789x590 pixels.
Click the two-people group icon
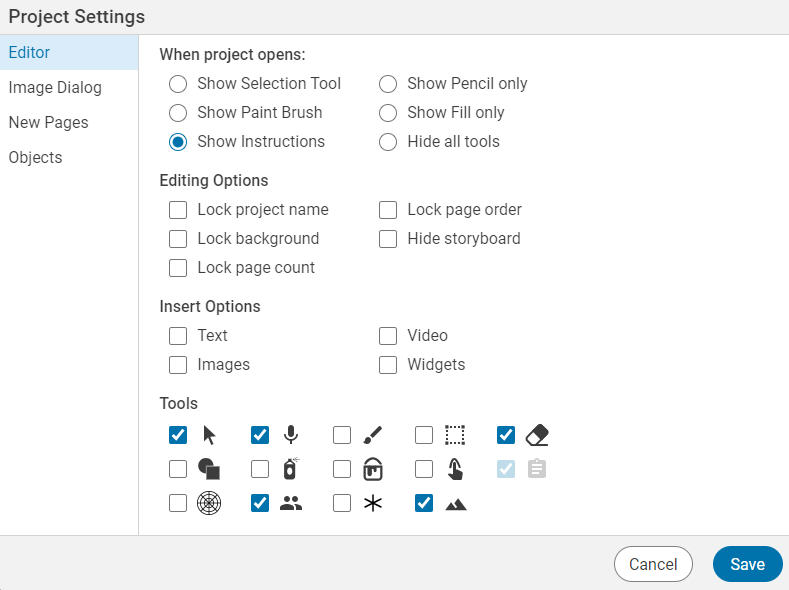(x=291, y=504)
